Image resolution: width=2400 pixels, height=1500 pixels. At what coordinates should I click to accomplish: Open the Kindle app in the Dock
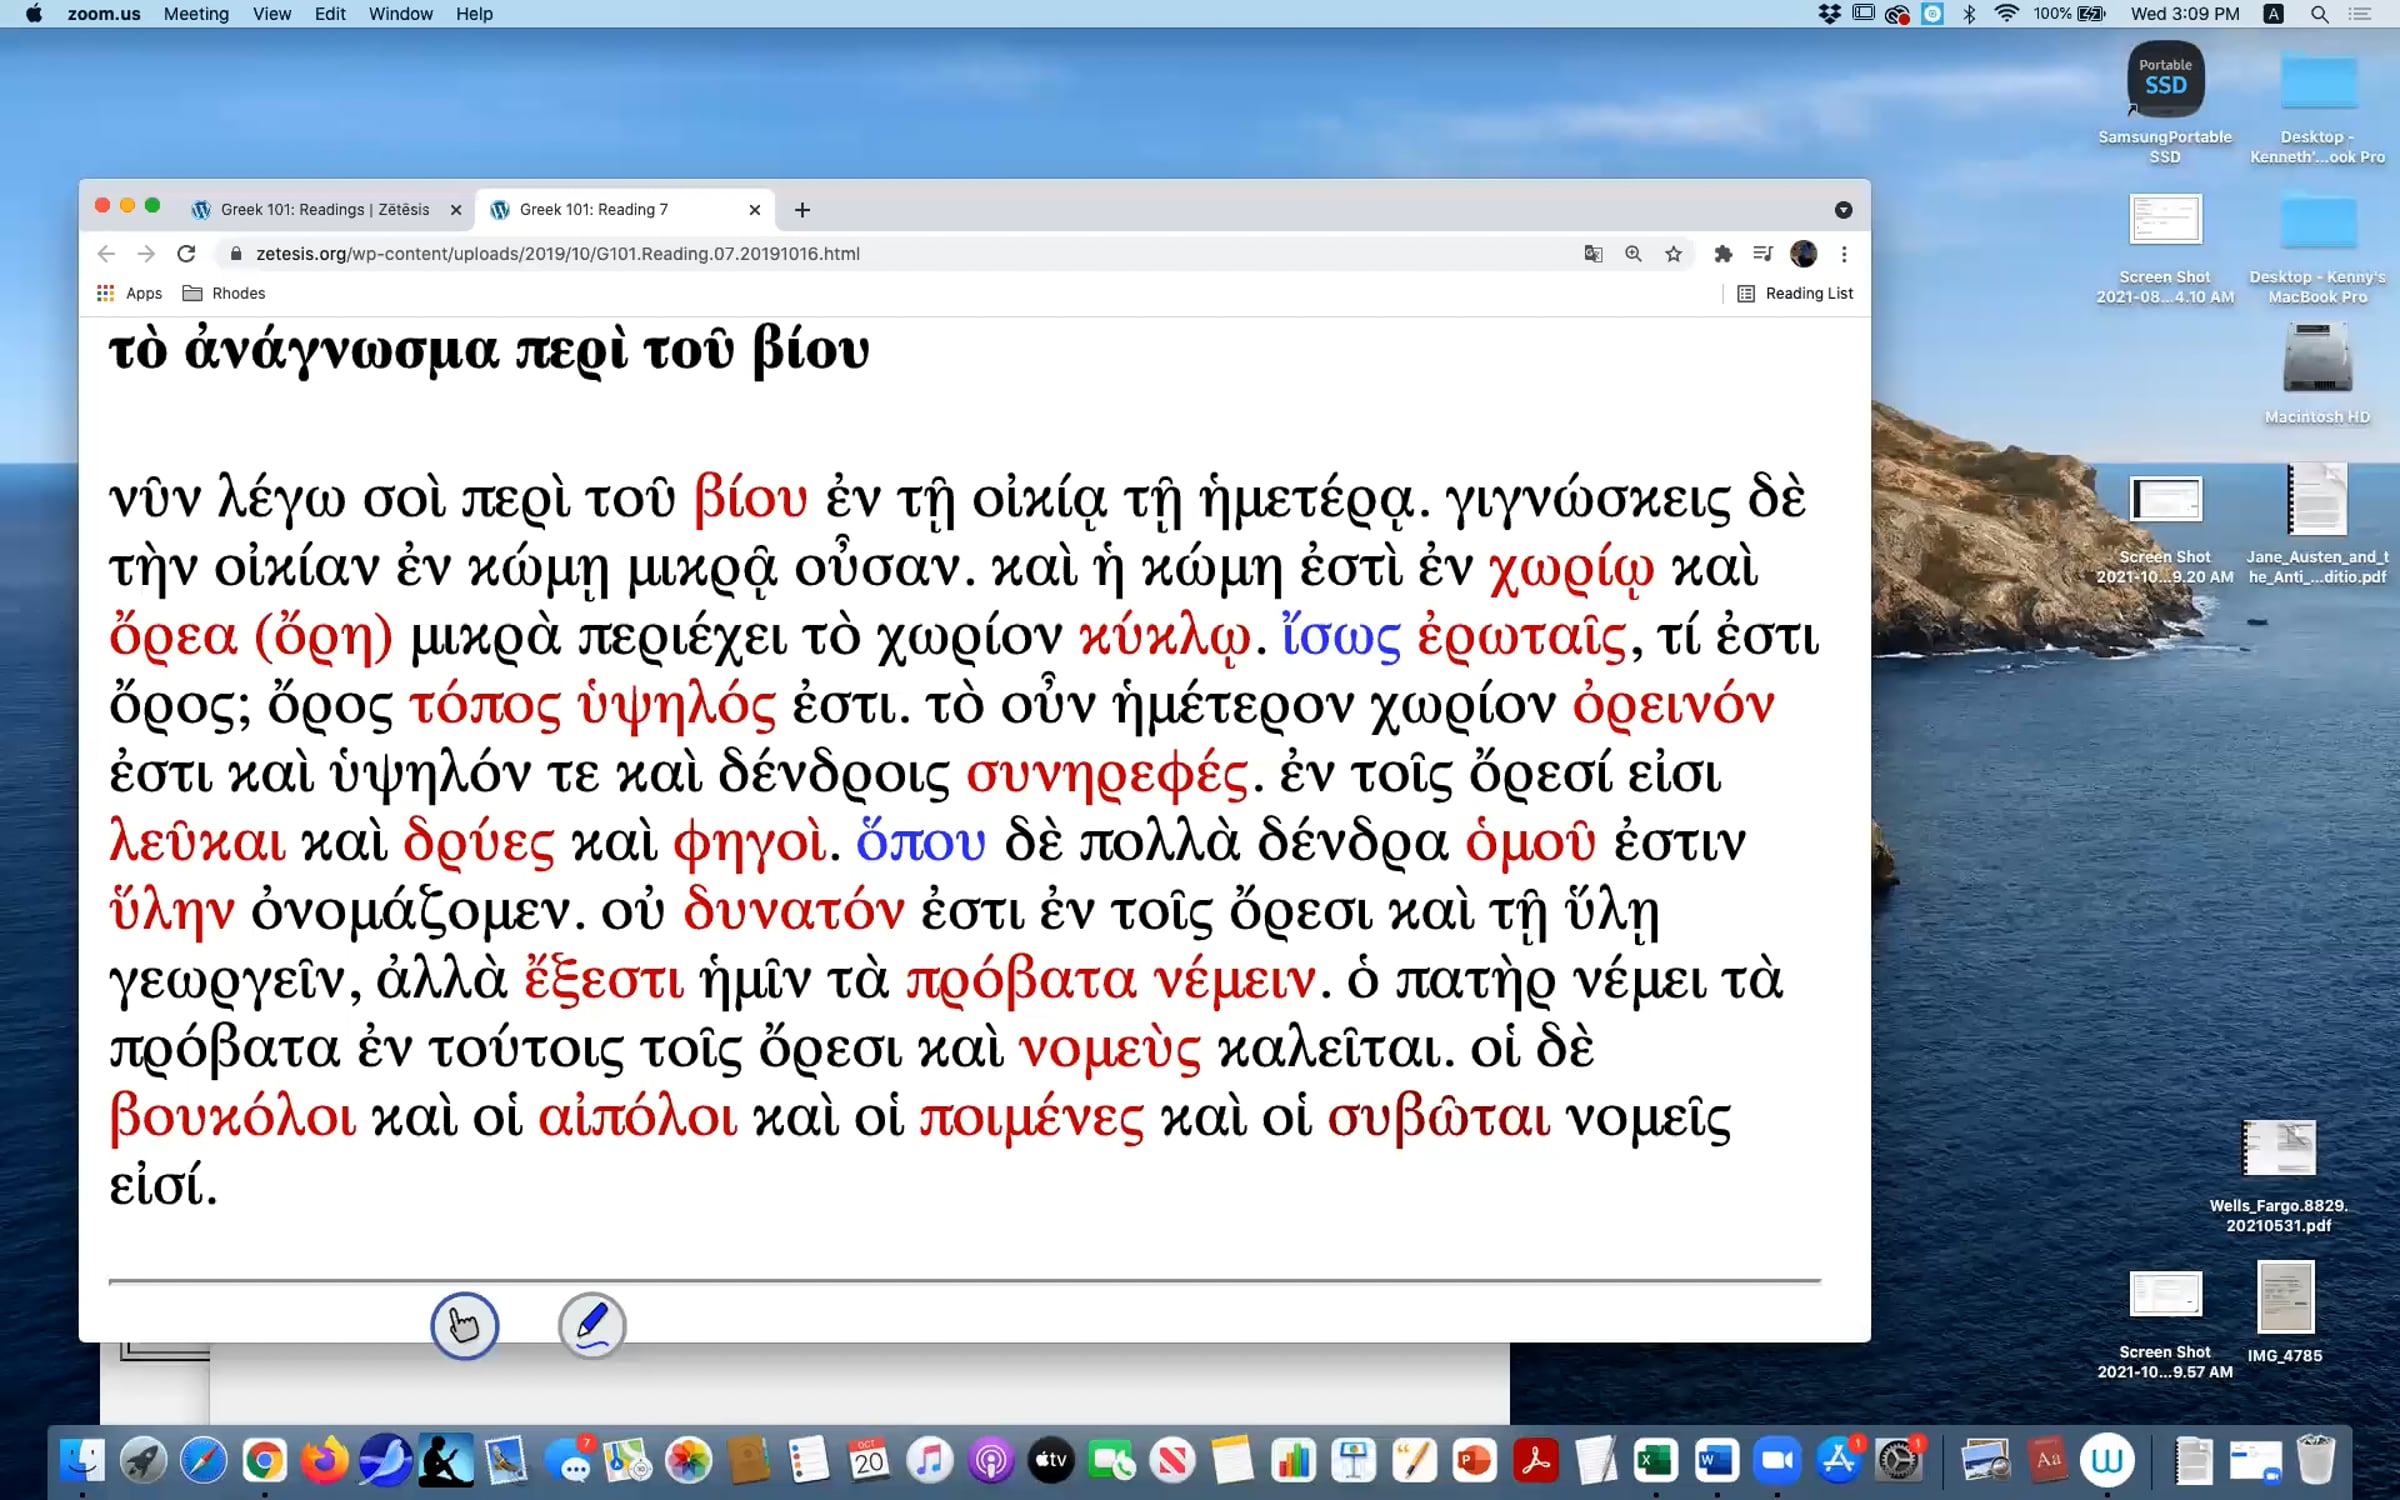pos(446,1461)
